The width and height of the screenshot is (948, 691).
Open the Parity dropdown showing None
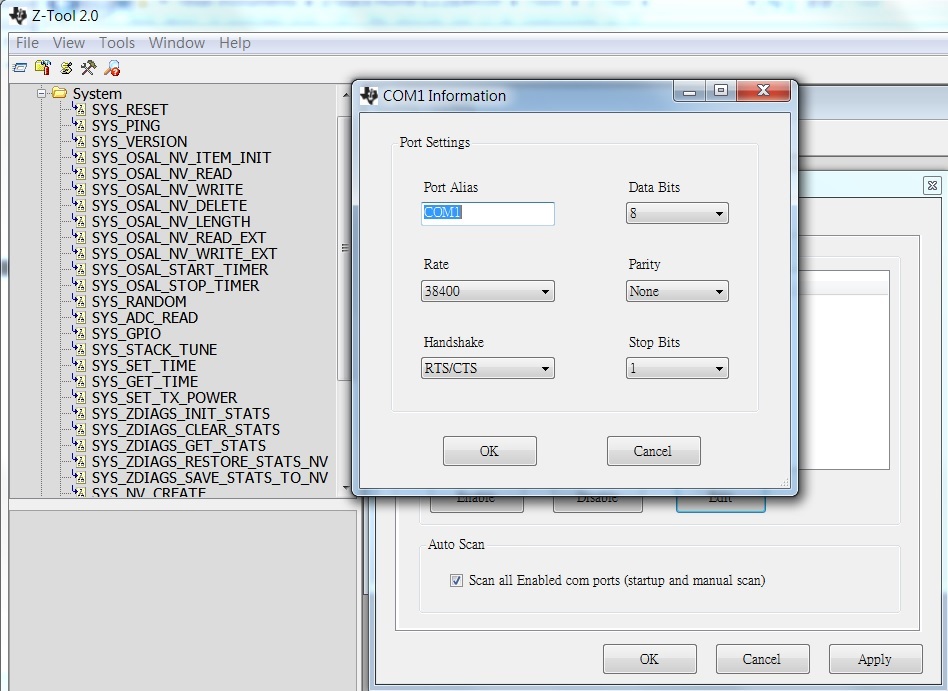coord(677,291)
